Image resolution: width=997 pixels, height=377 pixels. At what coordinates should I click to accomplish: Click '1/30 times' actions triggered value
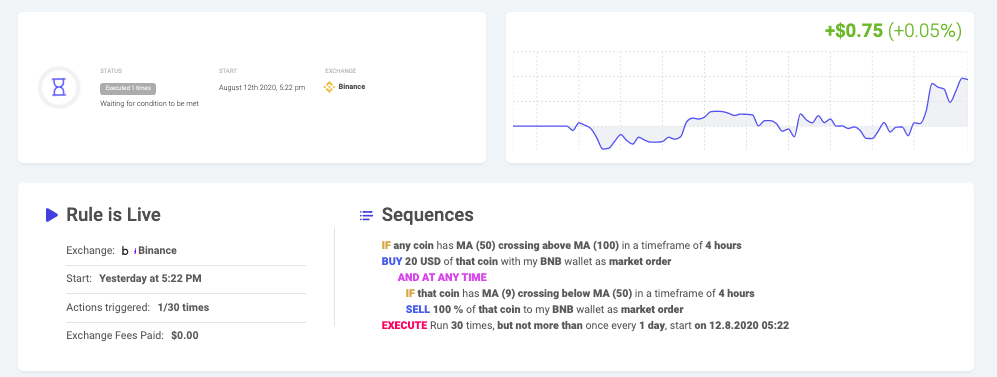click(x=183, y=307)
